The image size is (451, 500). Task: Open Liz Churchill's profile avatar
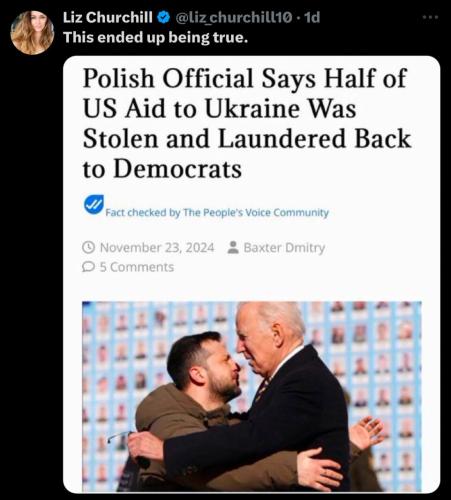coord(32,32)
